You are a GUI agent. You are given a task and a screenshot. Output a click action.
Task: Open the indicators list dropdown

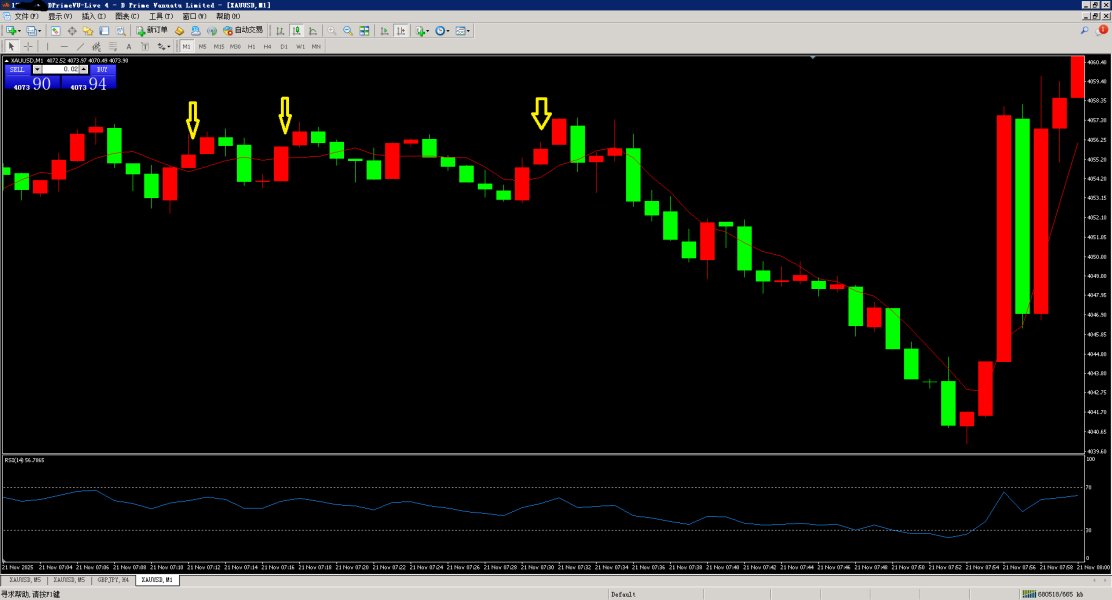tap(422, 31)
